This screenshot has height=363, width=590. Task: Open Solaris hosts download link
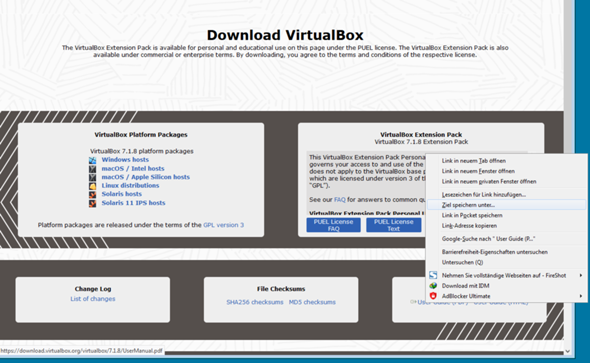pos(122,194)
